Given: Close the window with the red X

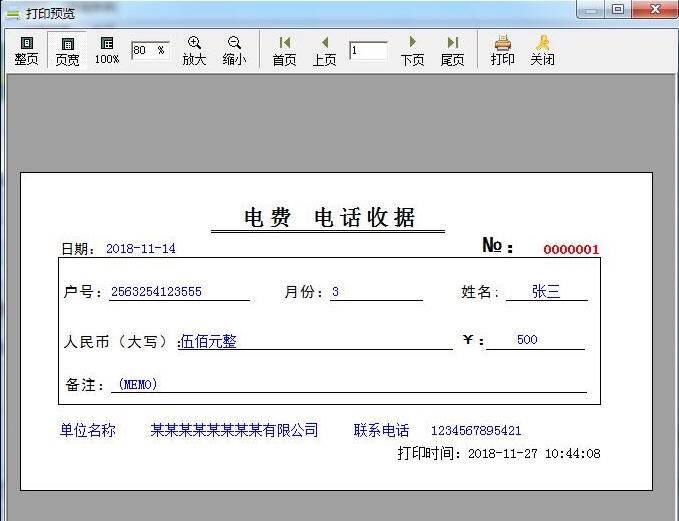Looking at the screenshot, I should click(655, 9).
